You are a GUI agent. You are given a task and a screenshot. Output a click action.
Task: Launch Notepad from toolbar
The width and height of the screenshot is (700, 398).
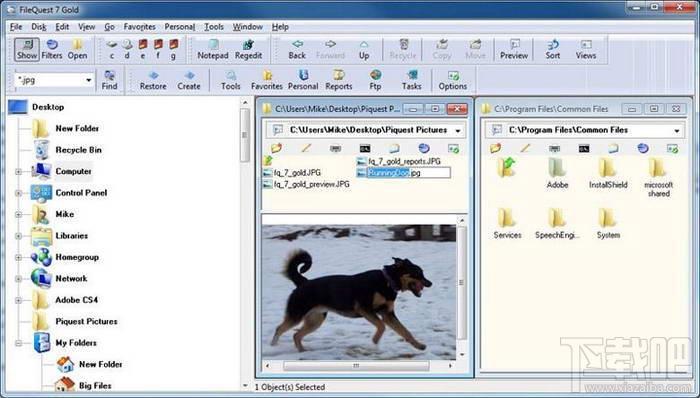(x=213, y=49)
